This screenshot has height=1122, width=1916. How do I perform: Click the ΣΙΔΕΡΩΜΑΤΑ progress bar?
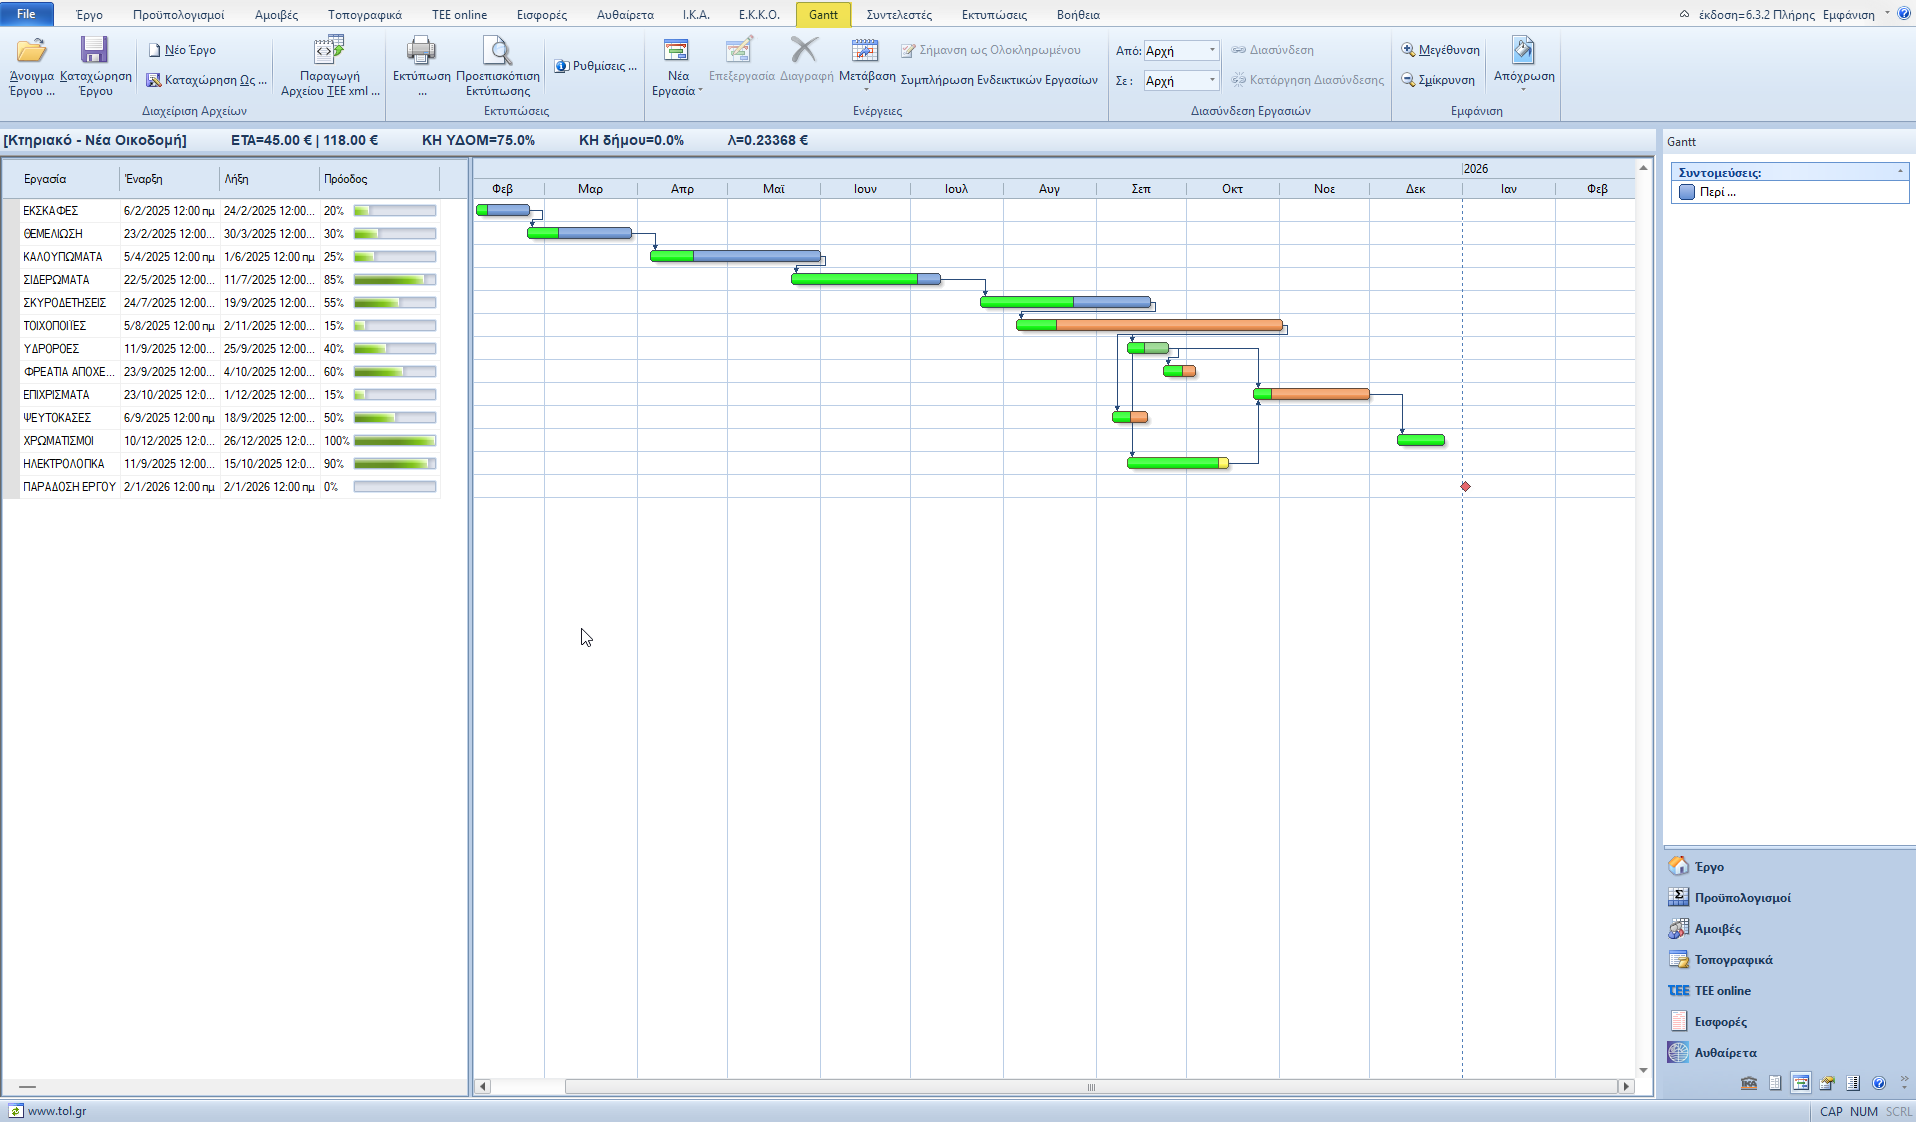point(395,280)
